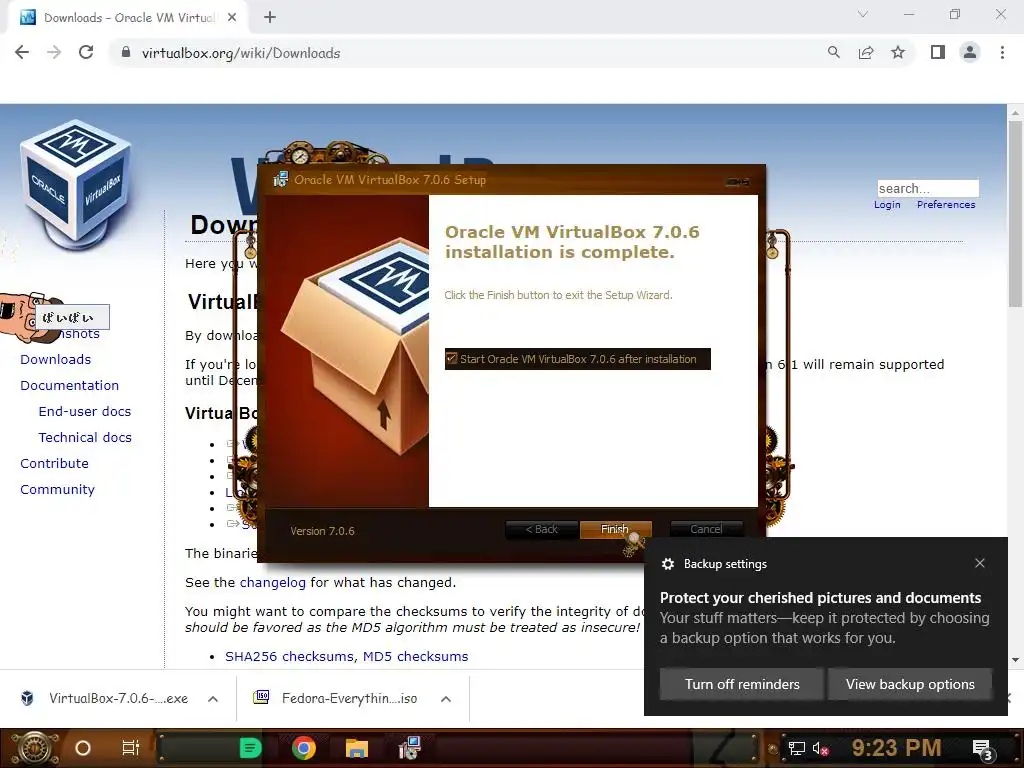1024x768 pixels.
Task: Close the Backup settings notification
Action: [980, 563]
